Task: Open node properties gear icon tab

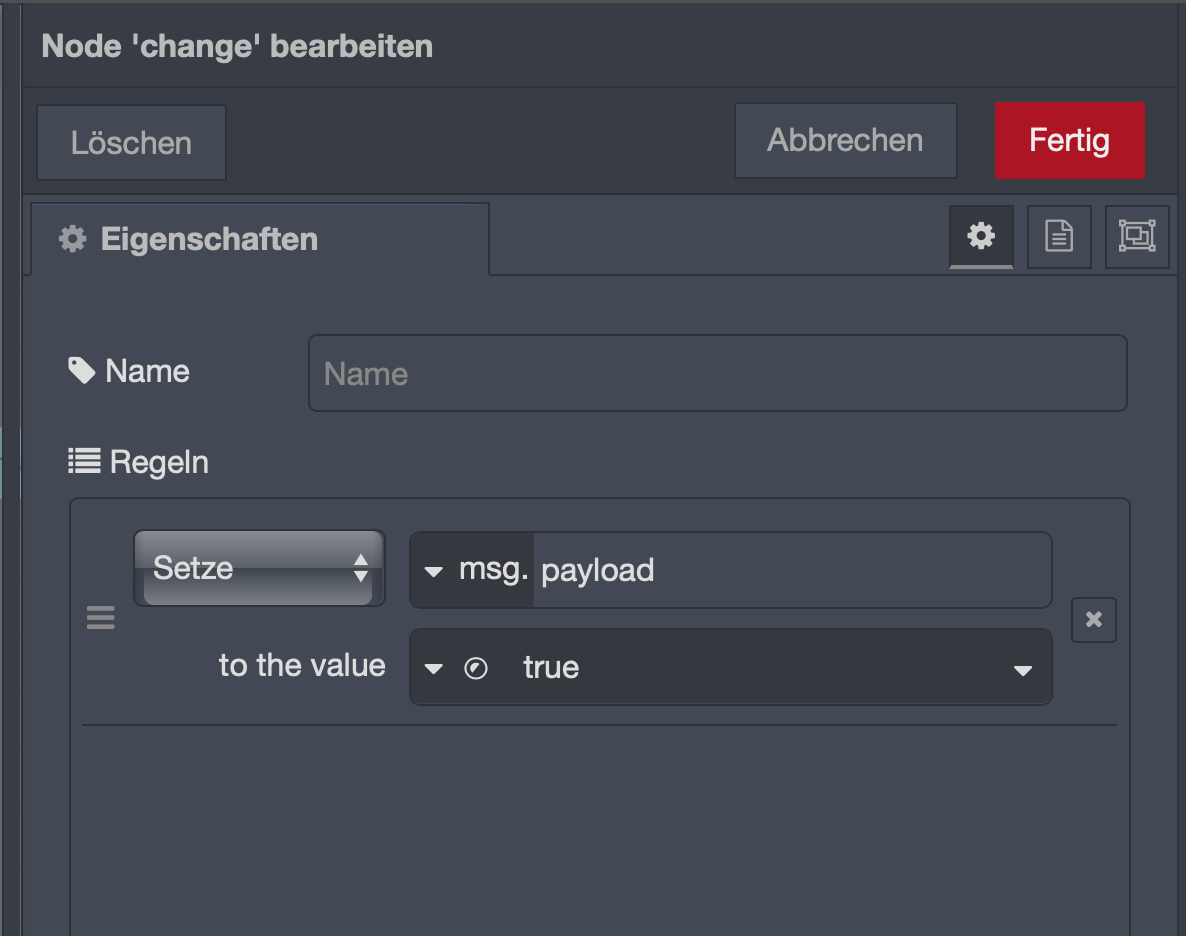Action: click(981, 237)
